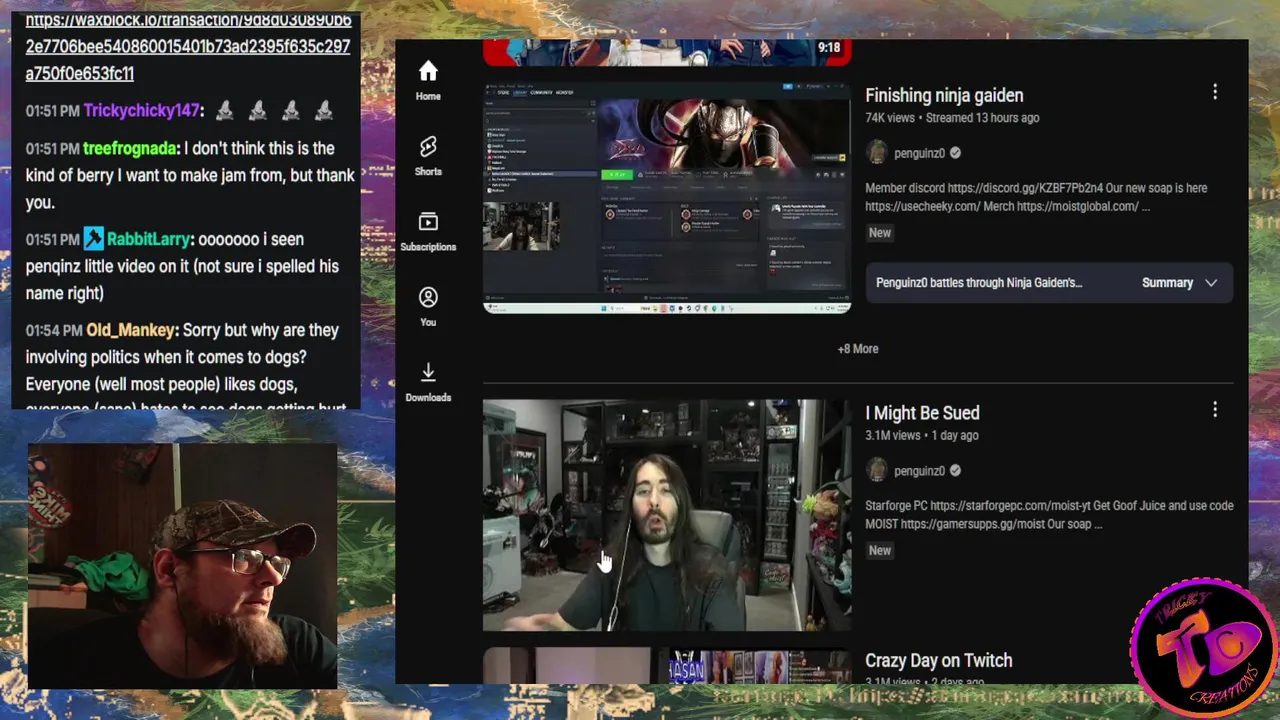Click penguinz0 avatar under I Might Be Sued

[877, 470]
